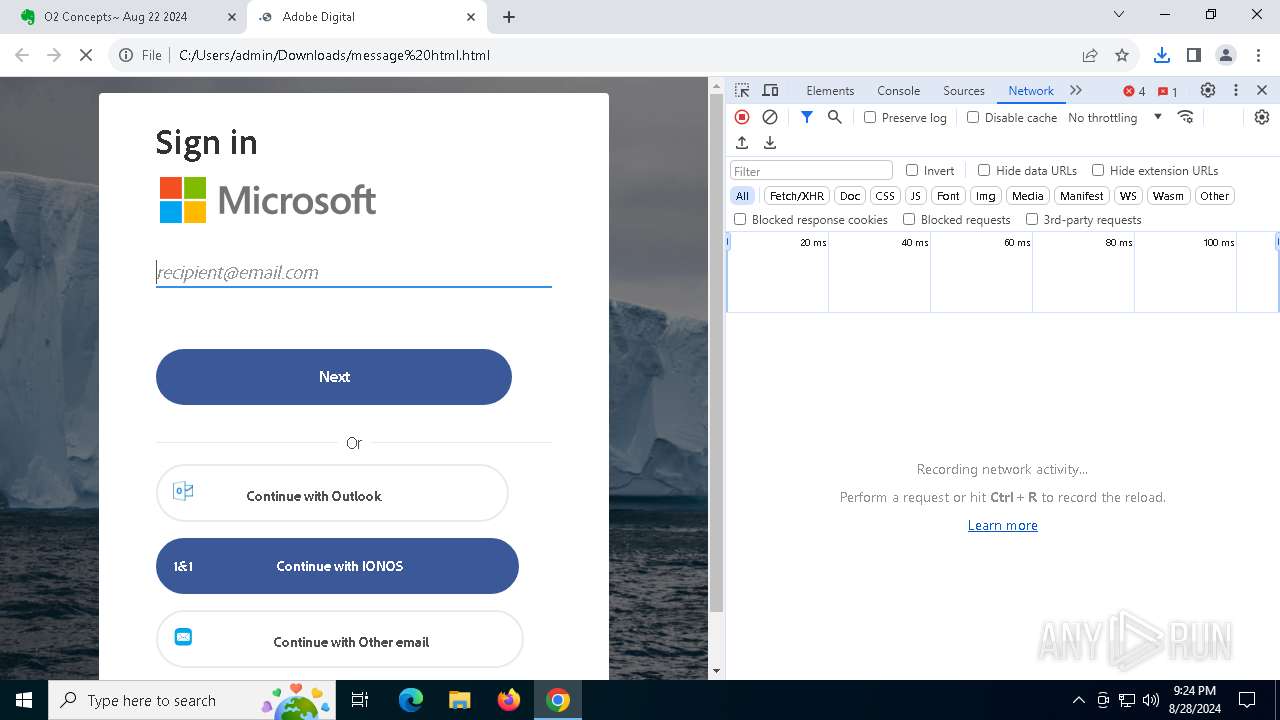Screen dimensions: 1280x720
Task: Open File Explorer from the taskbar
Action: coord(460,700)
